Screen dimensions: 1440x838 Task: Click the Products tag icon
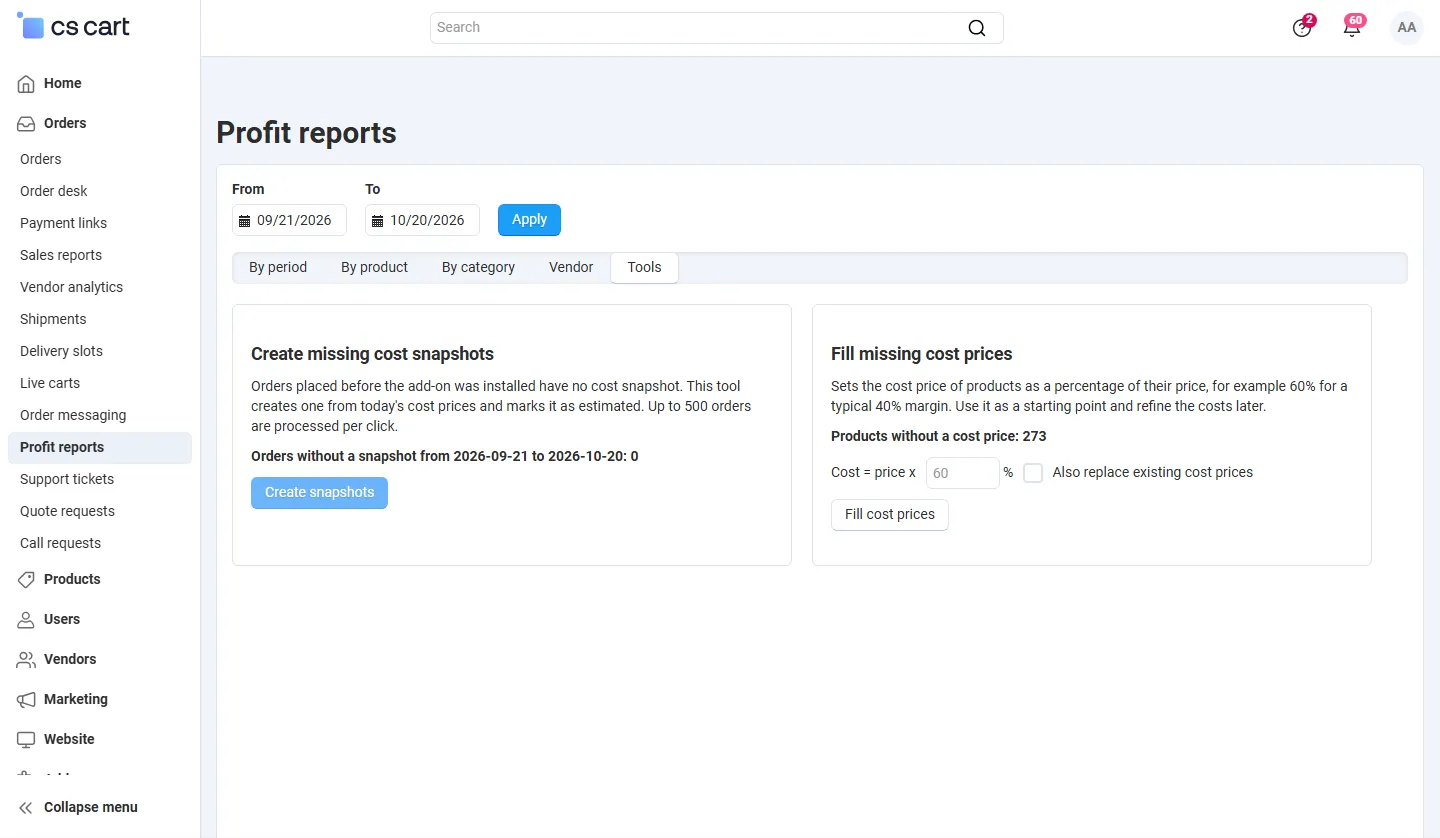click(26, 580)
